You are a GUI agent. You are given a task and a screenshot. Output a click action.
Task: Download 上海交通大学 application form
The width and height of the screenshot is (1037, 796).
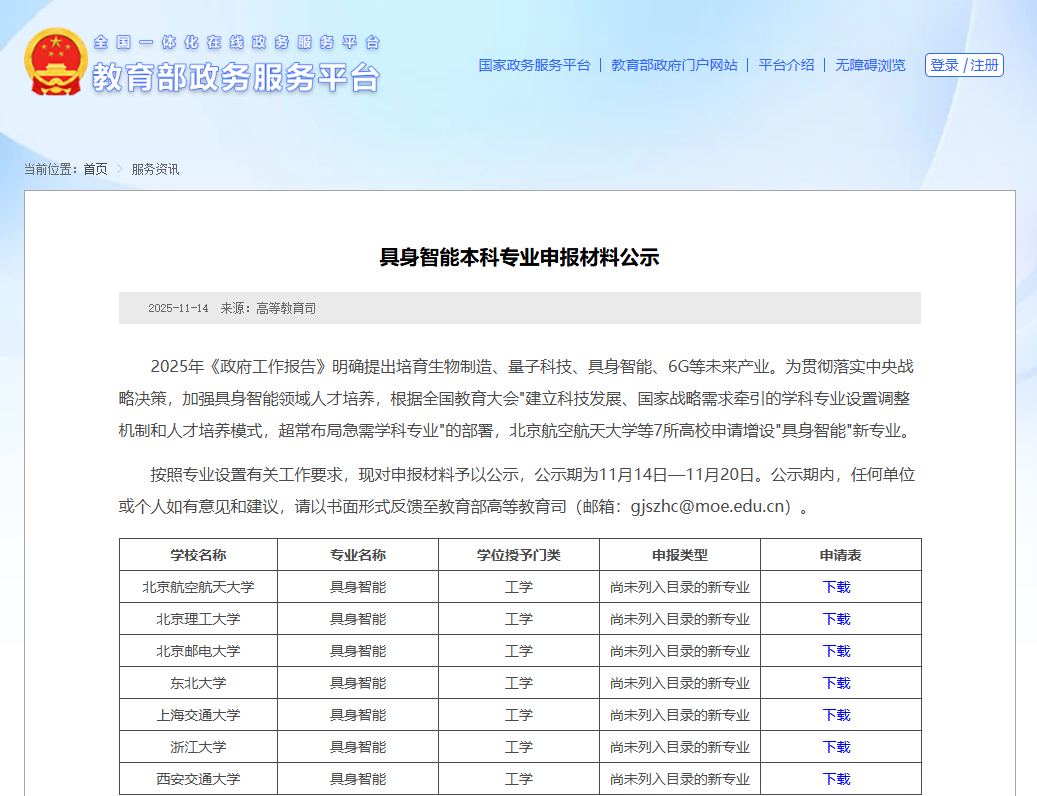tap(836, 715)
